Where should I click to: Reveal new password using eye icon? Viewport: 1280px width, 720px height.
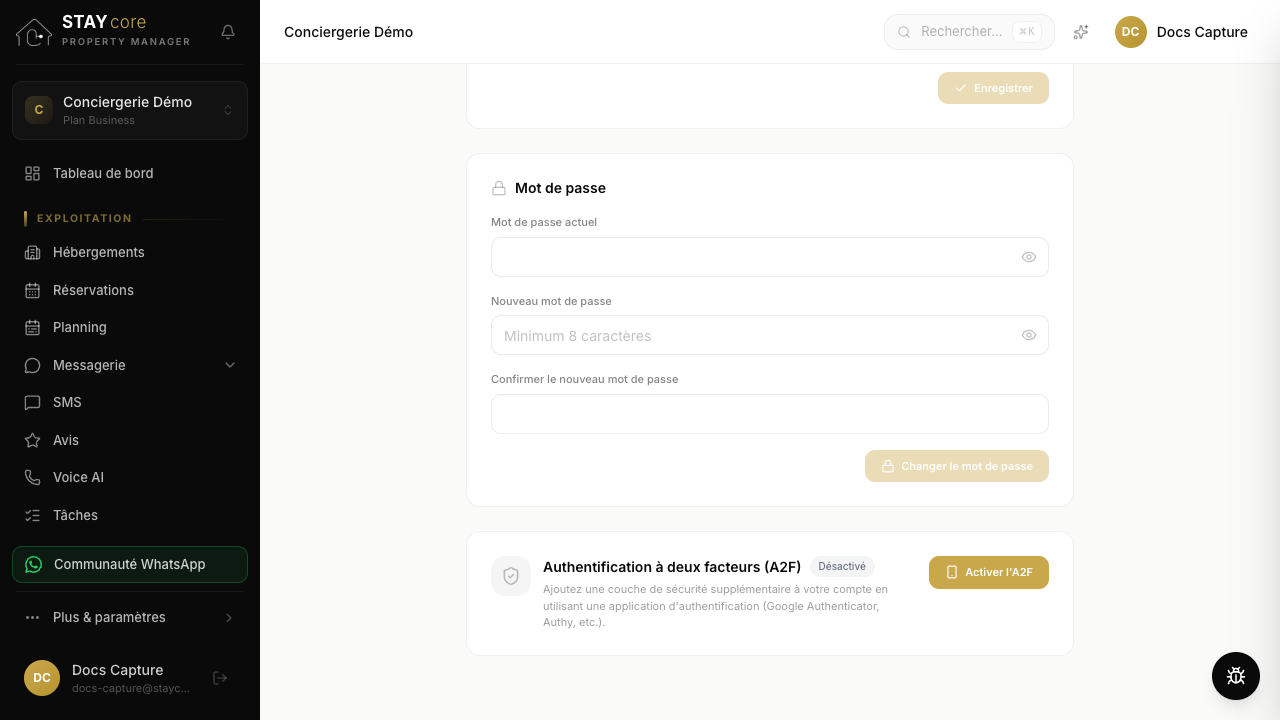[1029, 335]
